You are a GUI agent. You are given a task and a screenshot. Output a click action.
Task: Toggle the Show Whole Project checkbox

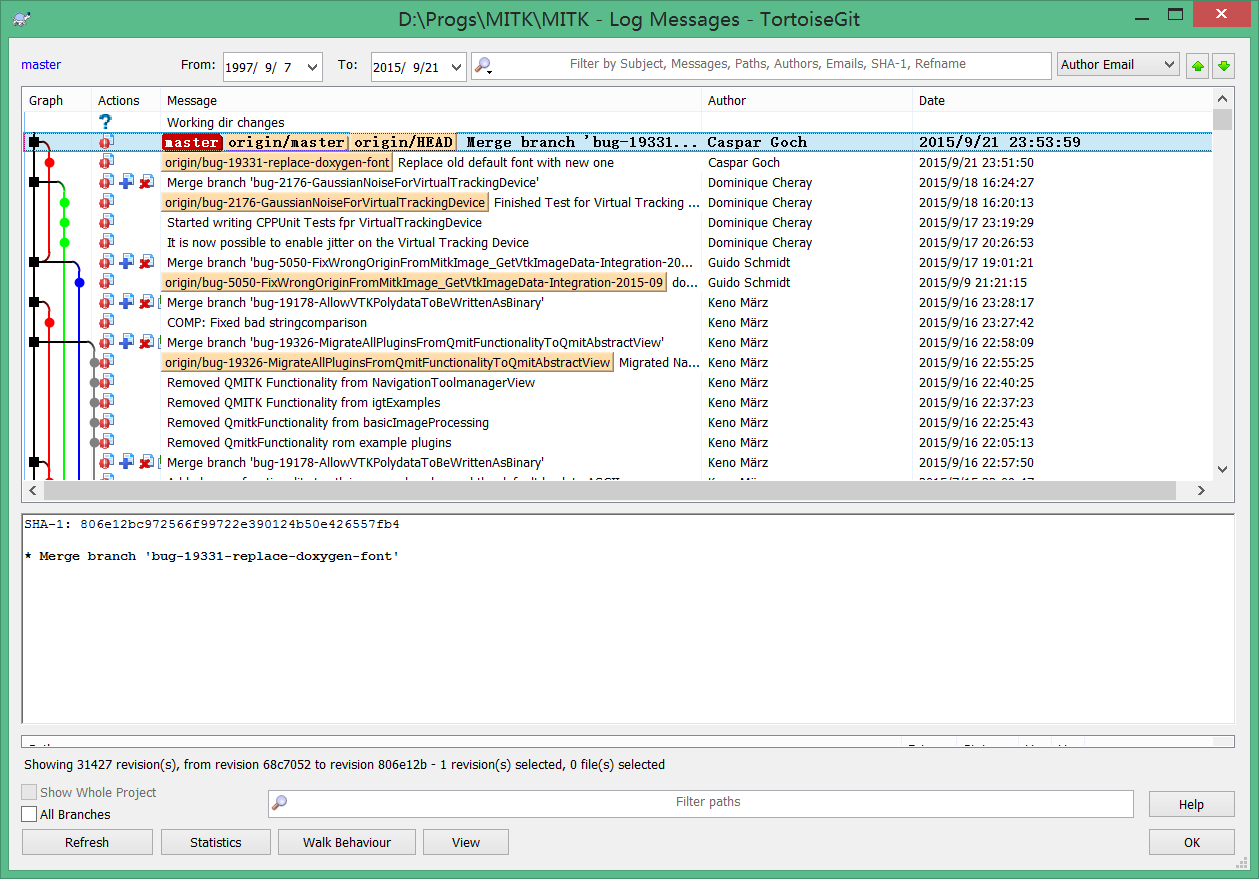[x=29, y=792]
